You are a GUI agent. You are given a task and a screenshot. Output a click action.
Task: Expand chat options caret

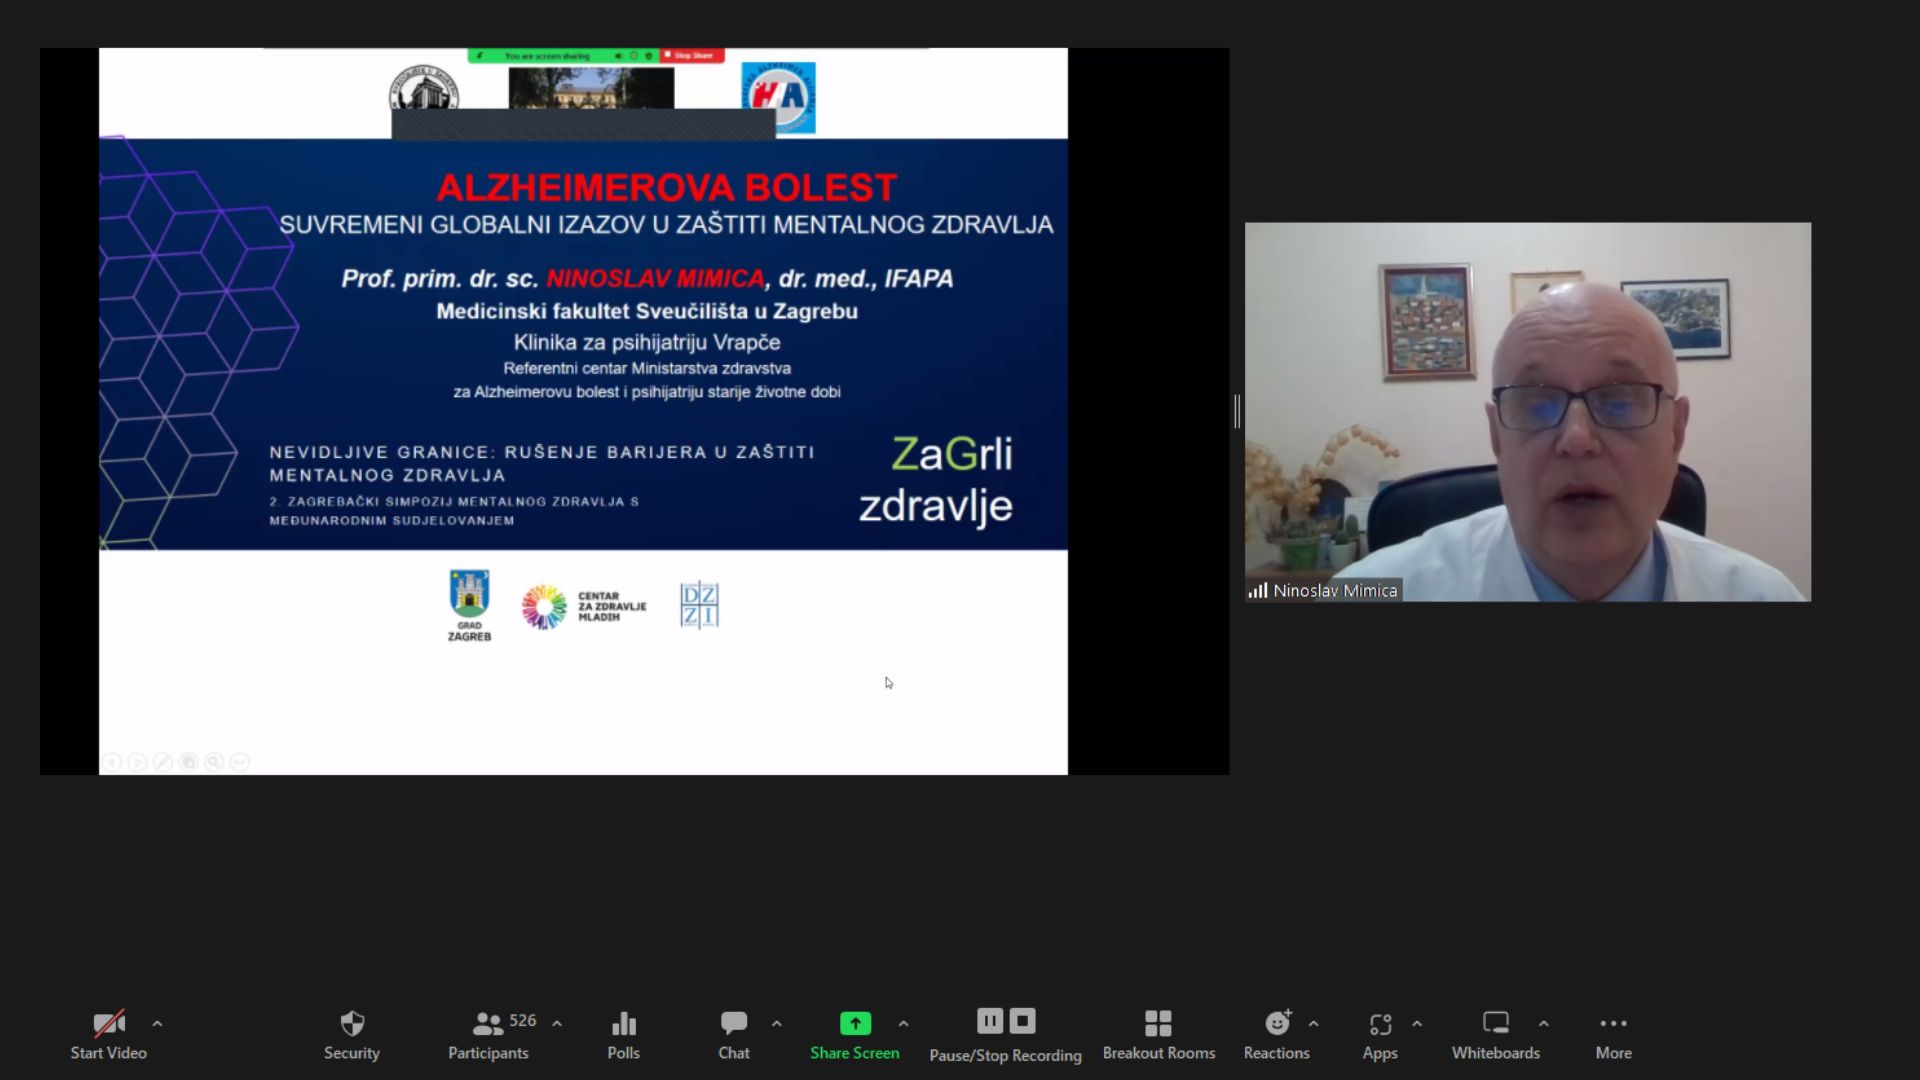(777, 1024)
